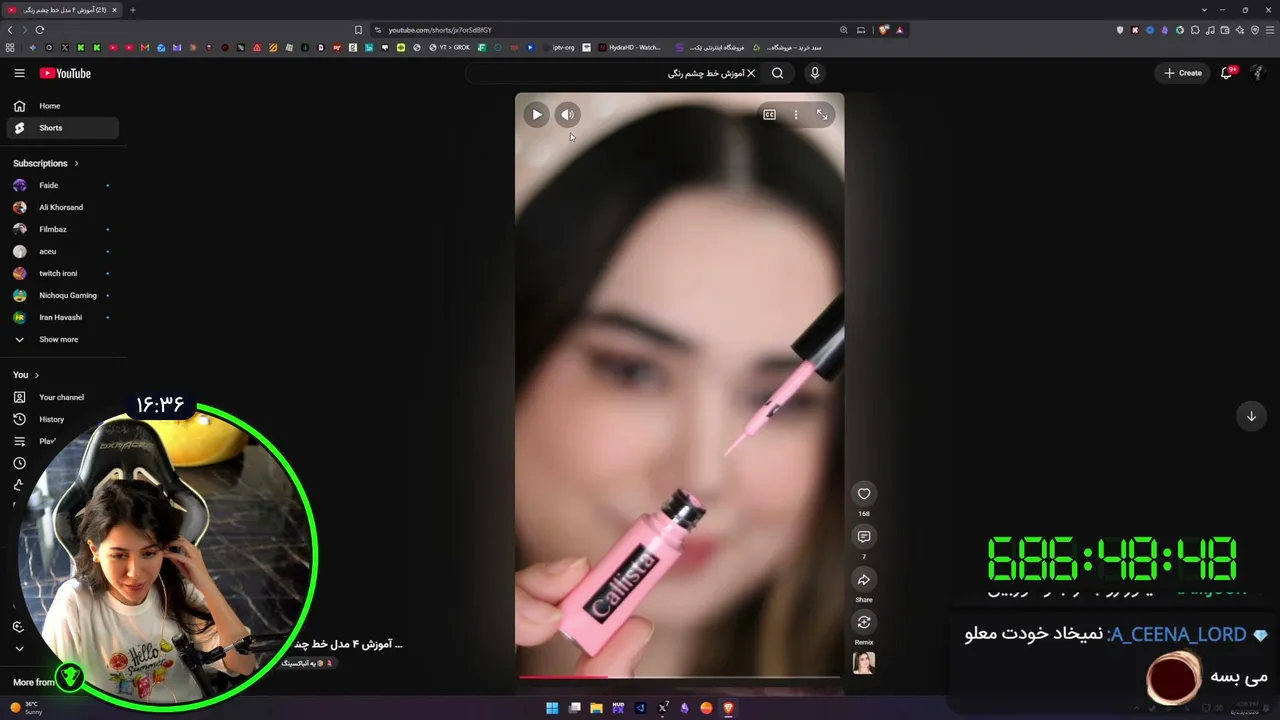Open the HydraHD bookmark
This screenshot has width=1280, height=720.
tap(630, 47)
